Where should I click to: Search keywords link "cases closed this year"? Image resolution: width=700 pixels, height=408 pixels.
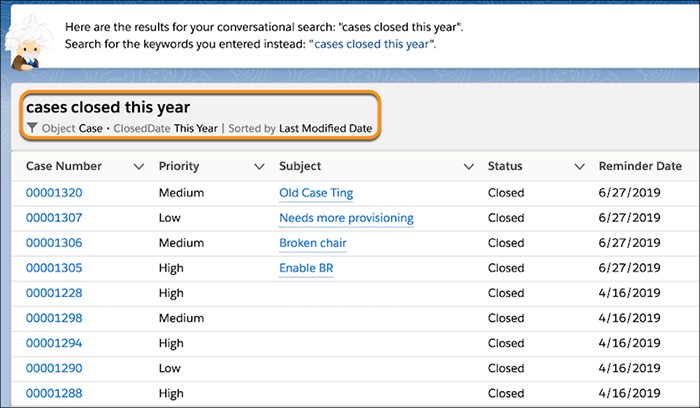(x=372, y=44)
